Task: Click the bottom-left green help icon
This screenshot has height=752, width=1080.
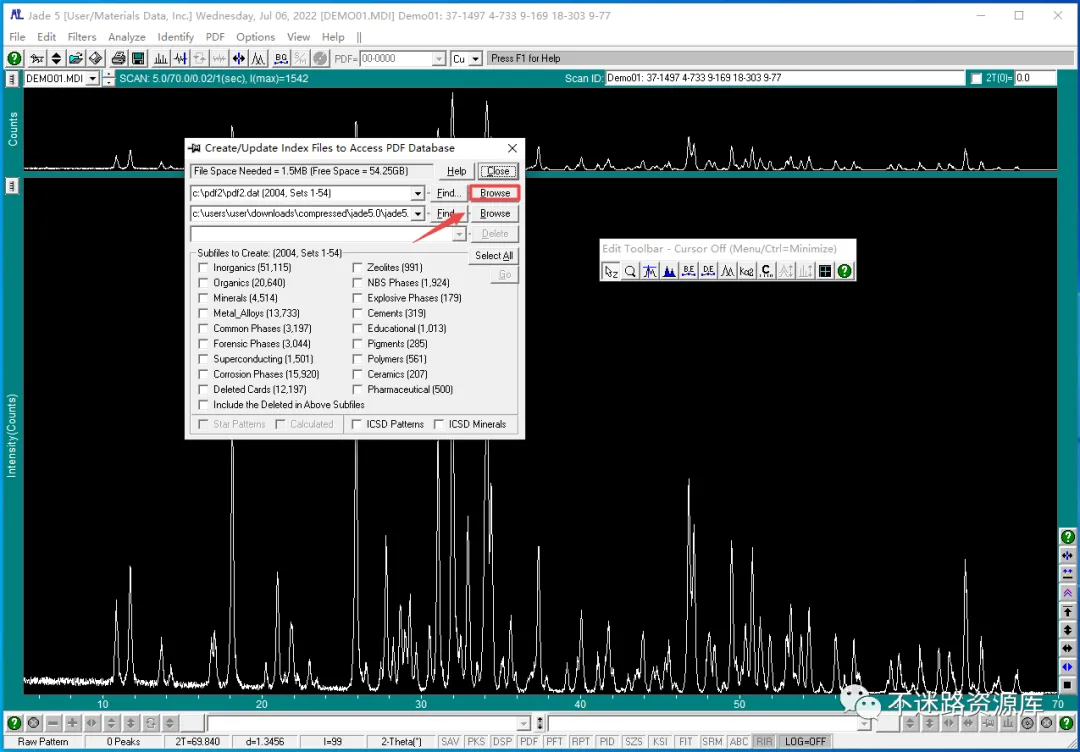Action: pos(14,723)
